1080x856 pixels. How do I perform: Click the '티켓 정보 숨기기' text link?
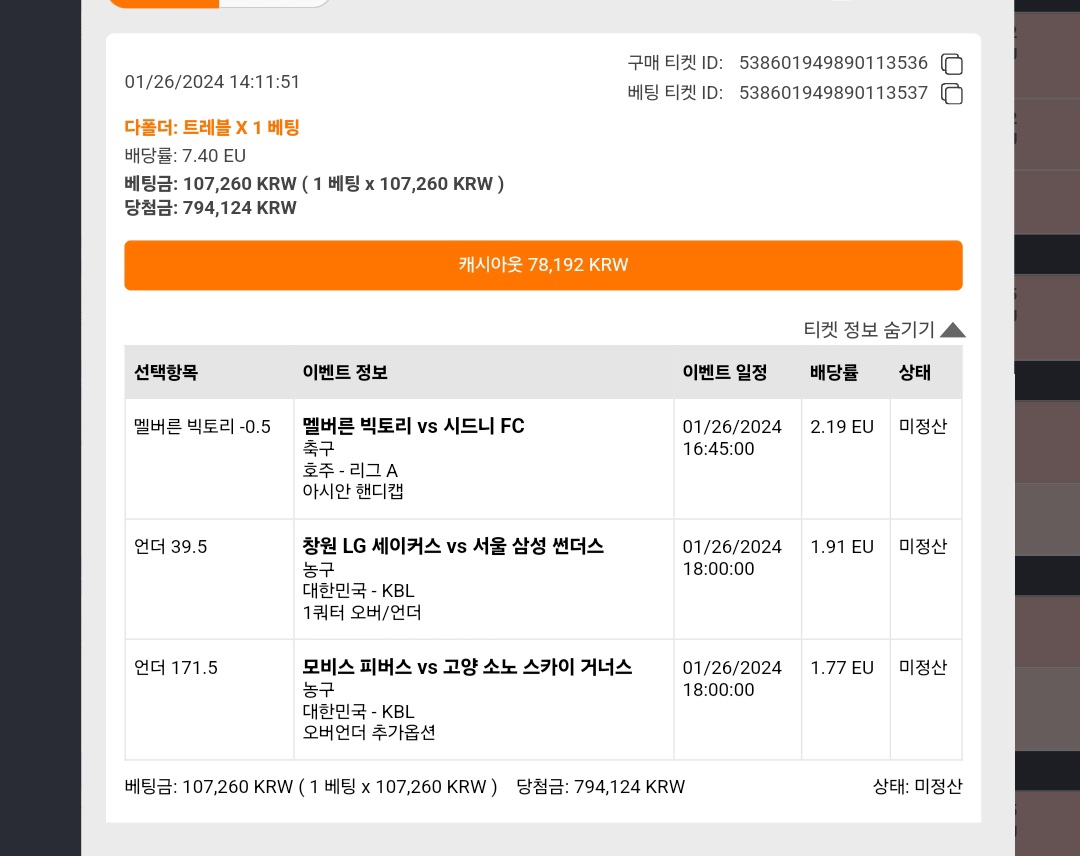click(869, 330)
